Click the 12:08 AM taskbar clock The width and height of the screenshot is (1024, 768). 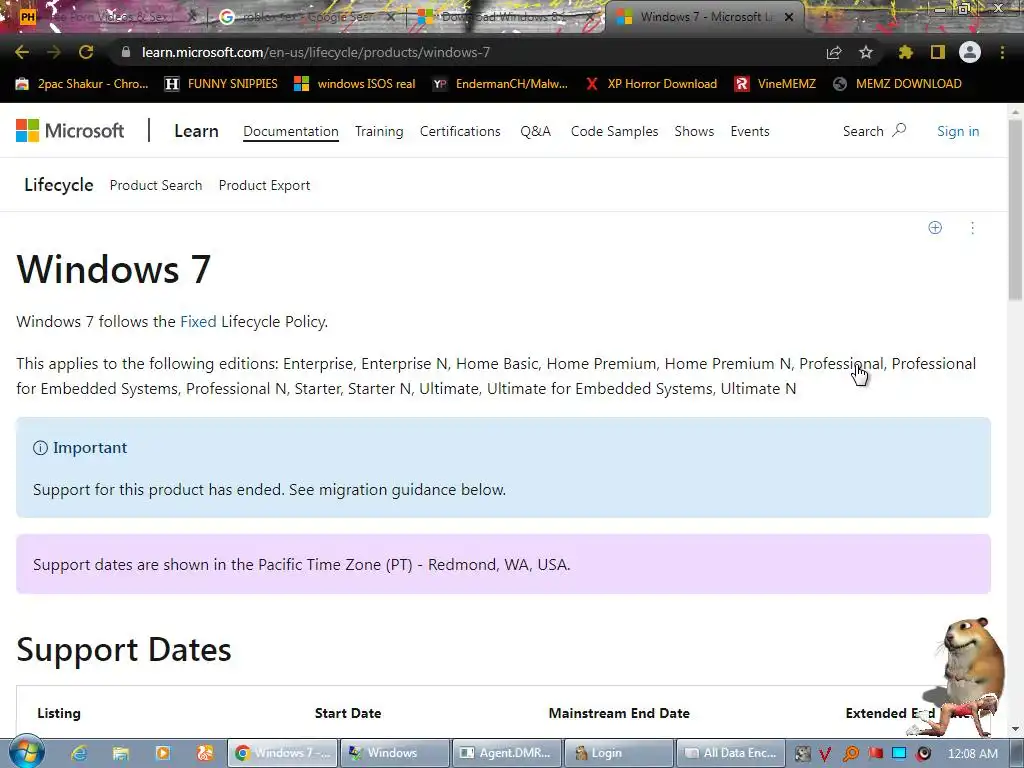972,754
